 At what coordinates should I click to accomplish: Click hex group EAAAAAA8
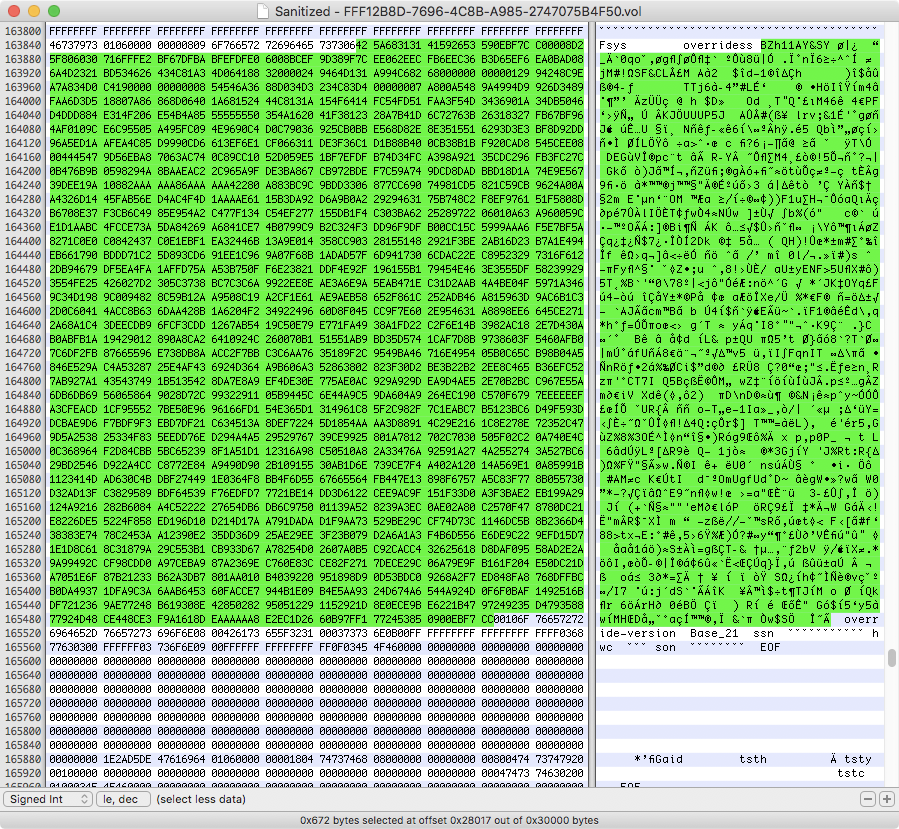pos(235,619)
